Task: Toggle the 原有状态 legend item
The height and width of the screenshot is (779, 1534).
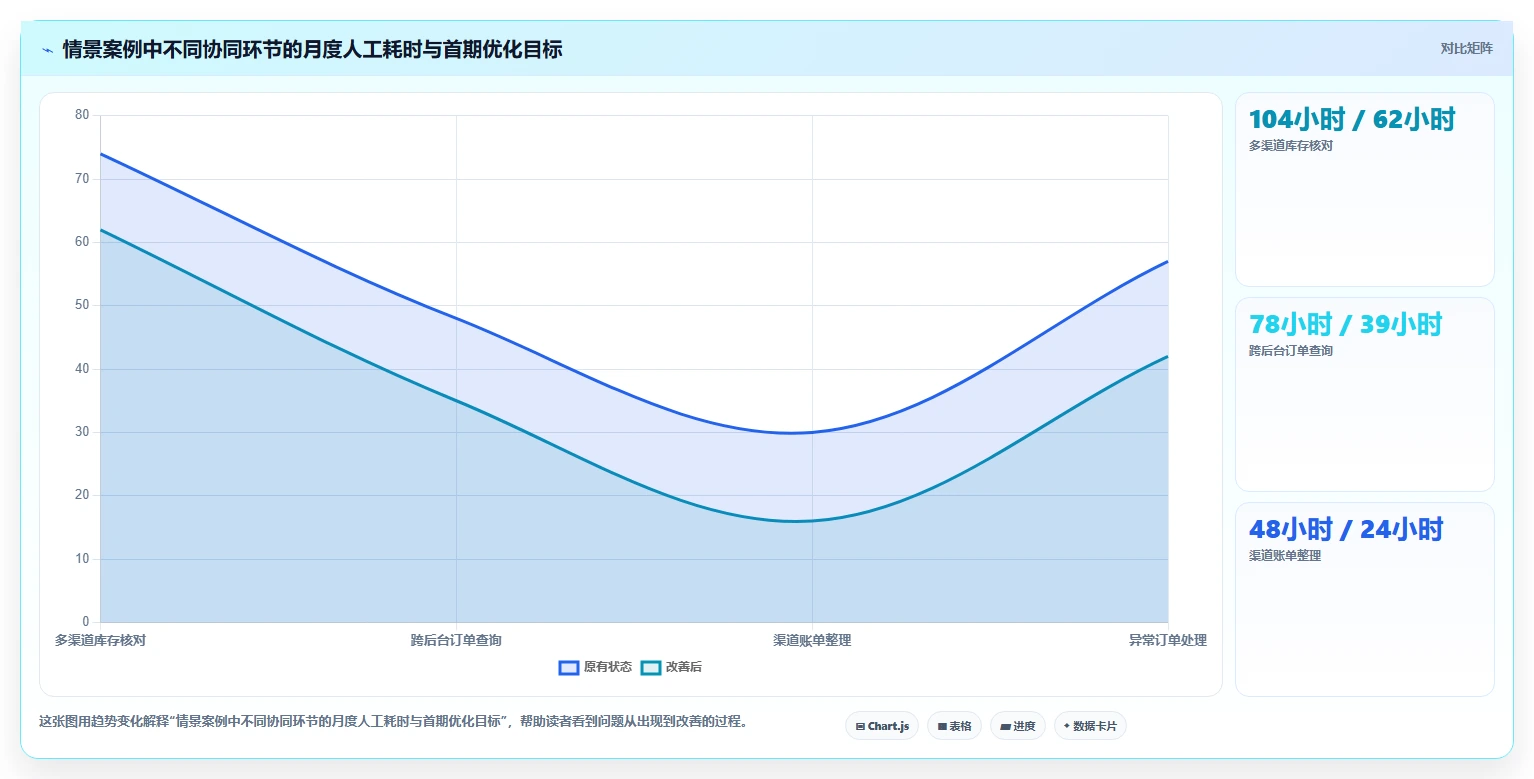Action: (595, 667)
